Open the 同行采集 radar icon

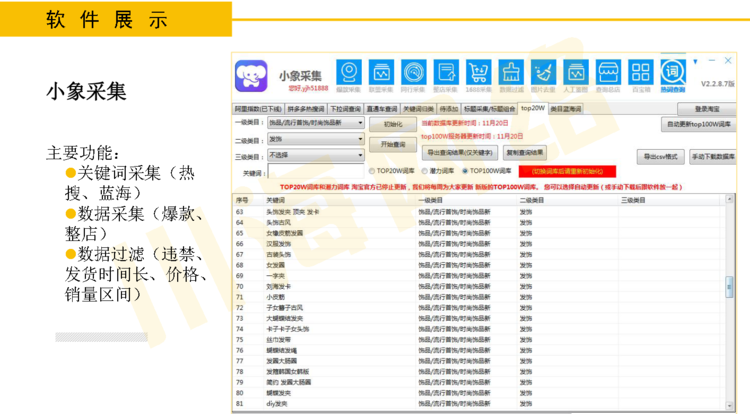click(x=413, y=73)
